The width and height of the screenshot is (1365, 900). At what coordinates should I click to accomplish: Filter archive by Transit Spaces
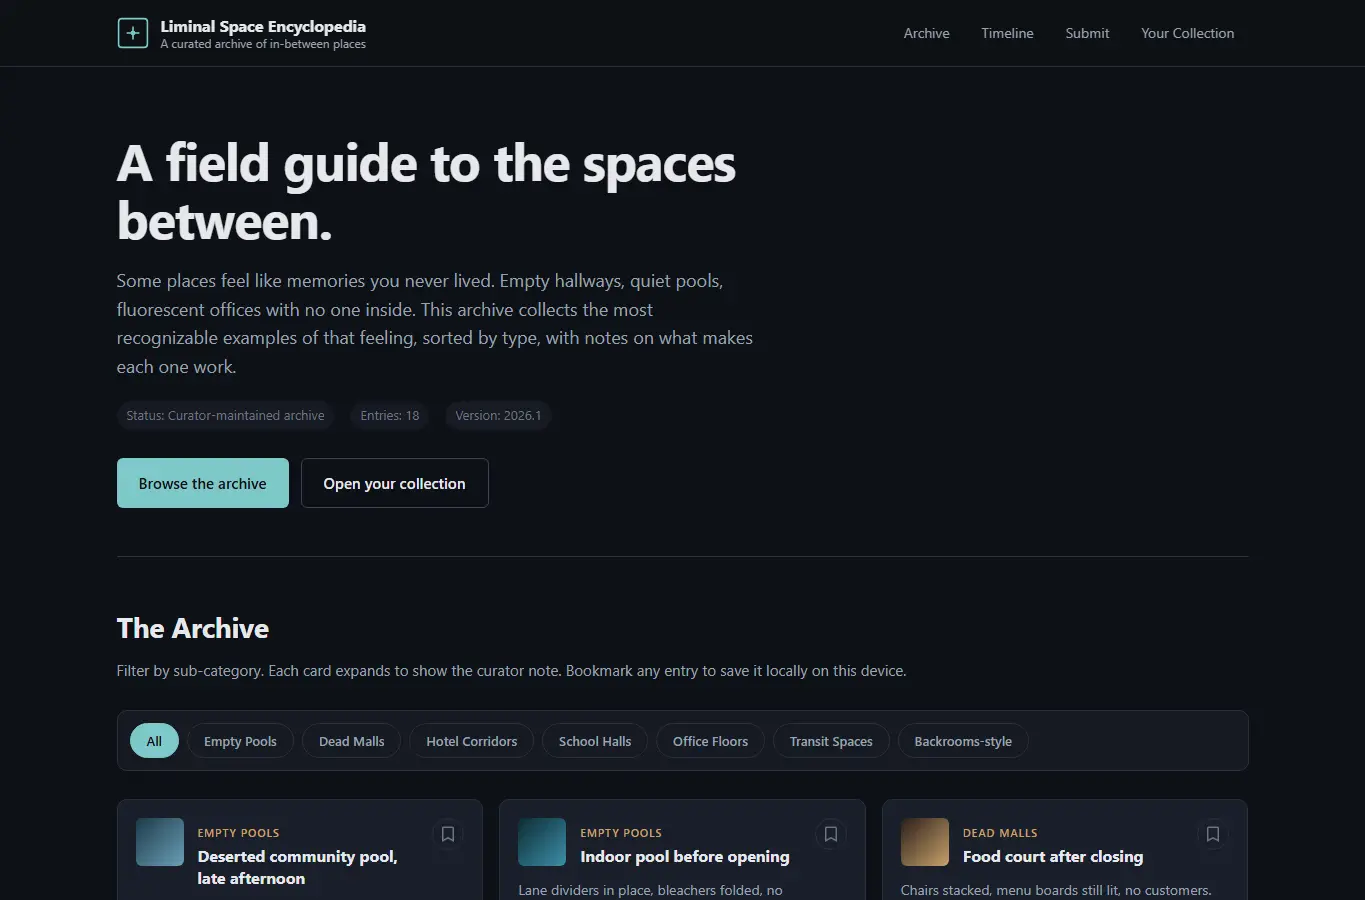tap(831, 741)
